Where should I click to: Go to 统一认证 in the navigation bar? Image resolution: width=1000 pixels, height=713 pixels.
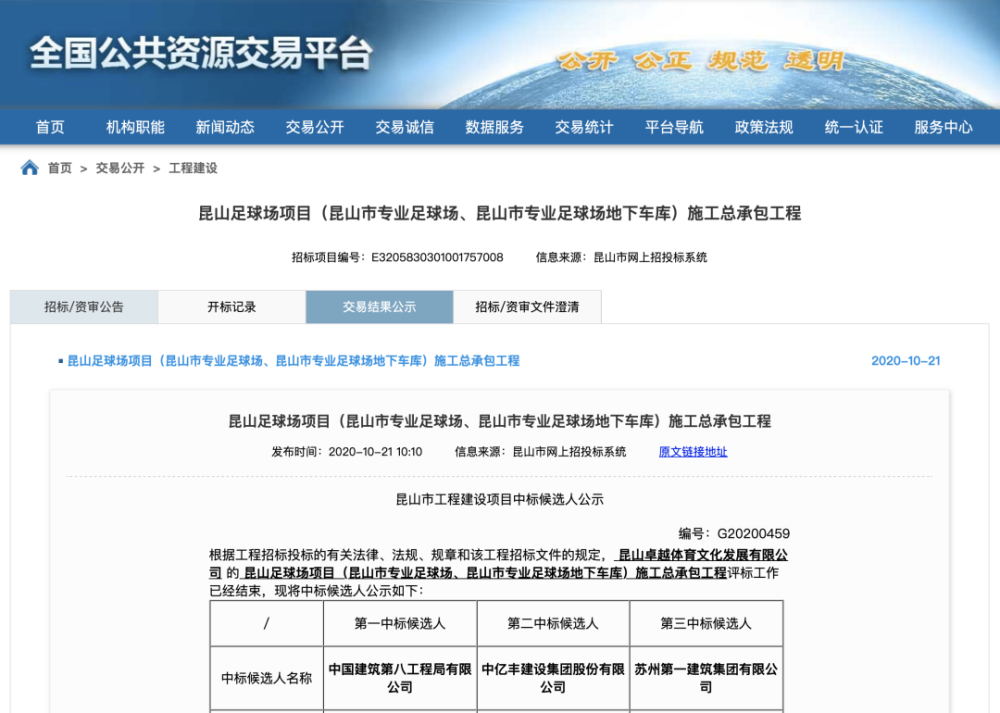click(854, 128)
